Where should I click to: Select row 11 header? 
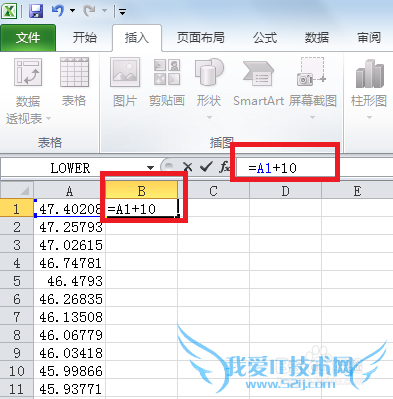pyautogui.click(x=17, y=389)
